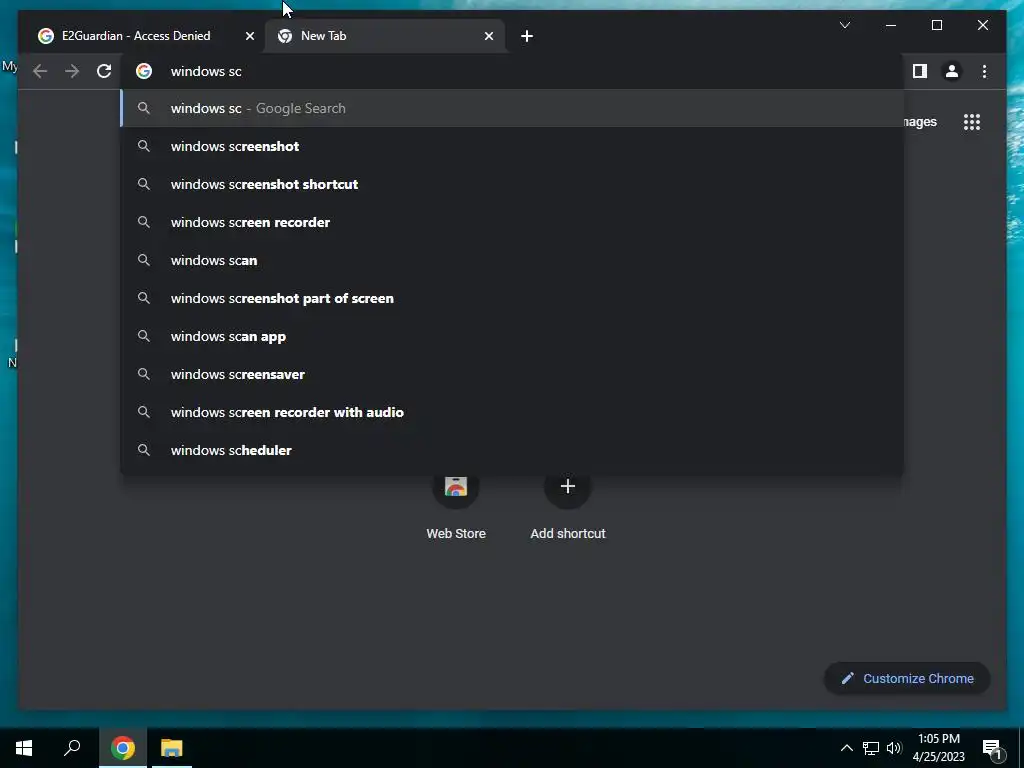Pick 'windows screenshot shortcut' suggestion
The height and width of the screenshot is (768, 1024).
(512, 184)
